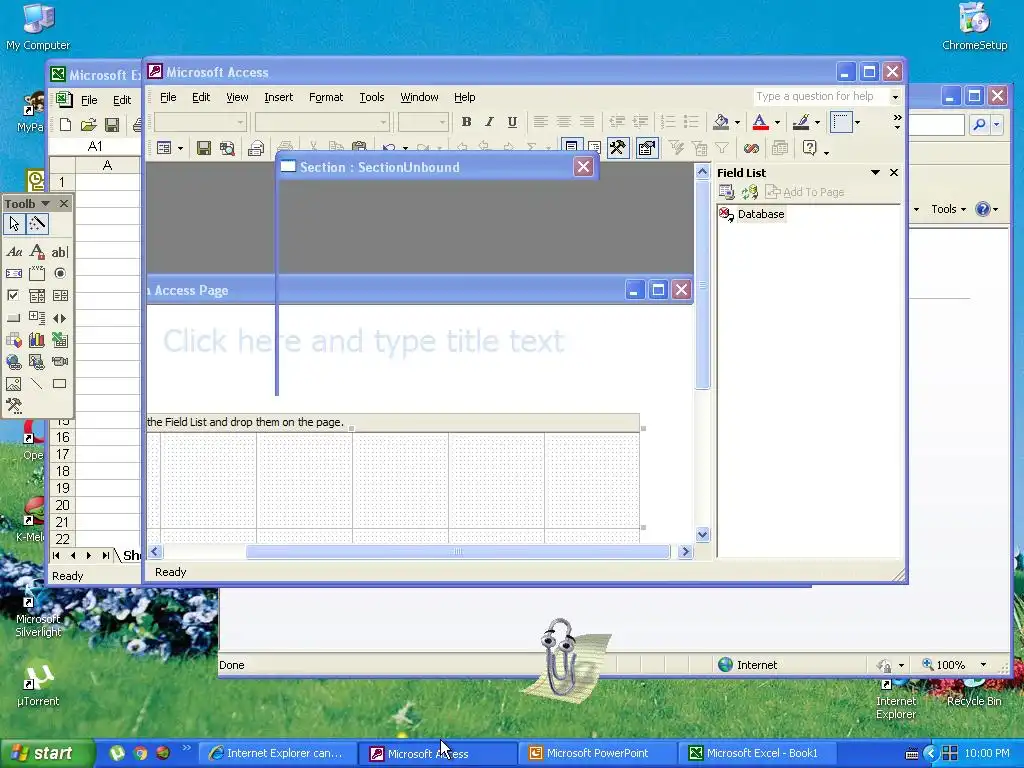Click the Open folder icon in Excel
This screenshot has width=1024, height=768.
(88, 124)
